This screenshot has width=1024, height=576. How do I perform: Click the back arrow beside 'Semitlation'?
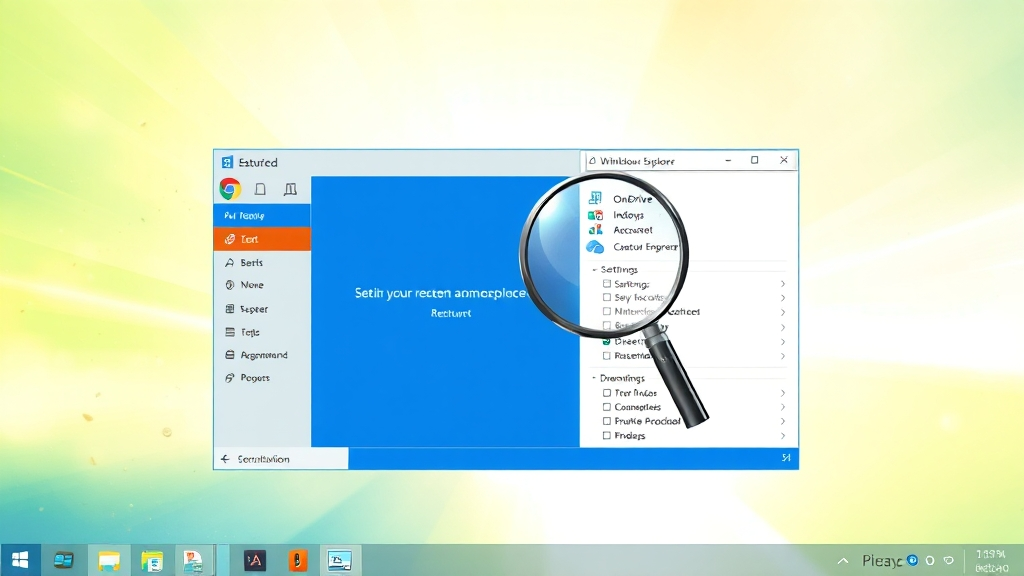click(x=225, y=459)
